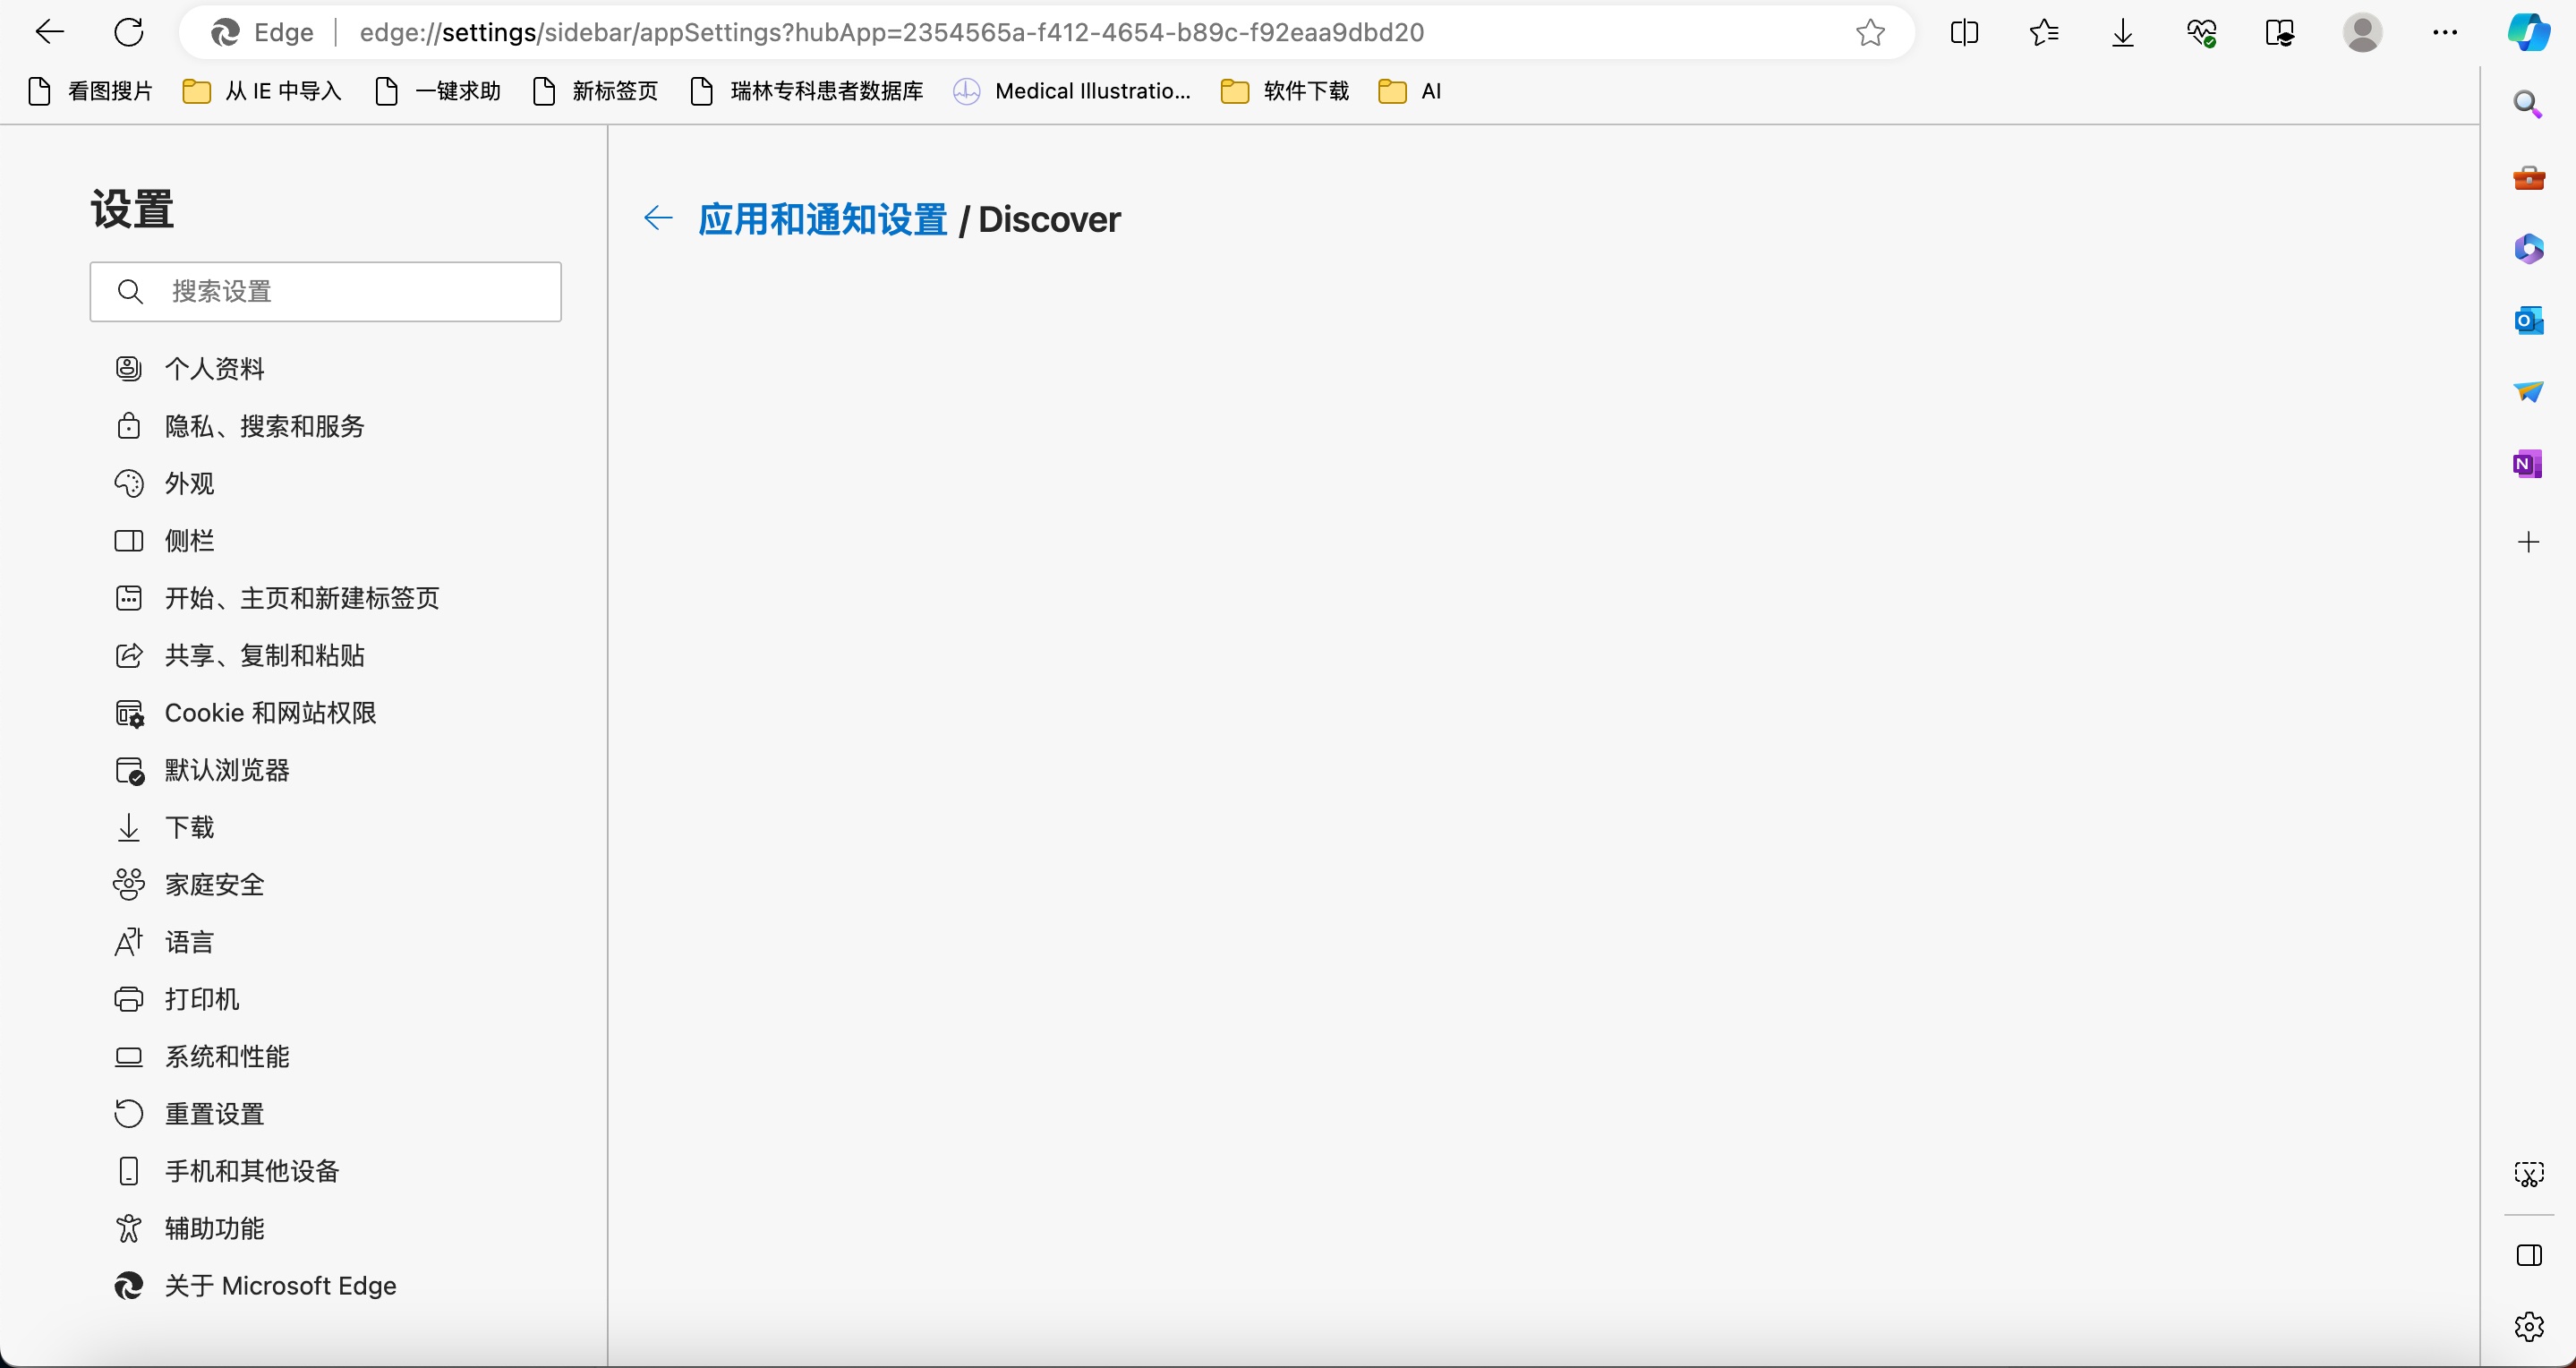Open the OneNote sidebar icon

click(x=2528, y=464)
